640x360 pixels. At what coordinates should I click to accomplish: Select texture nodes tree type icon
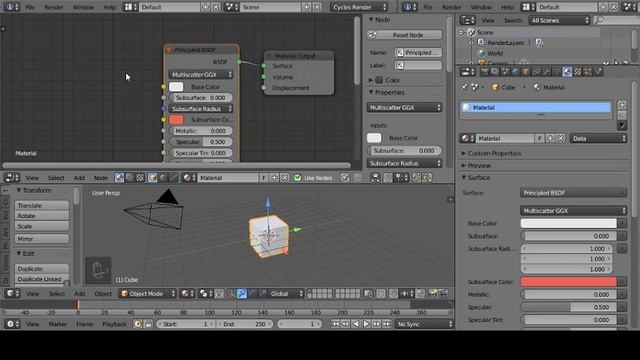click(x=140, y=178)
